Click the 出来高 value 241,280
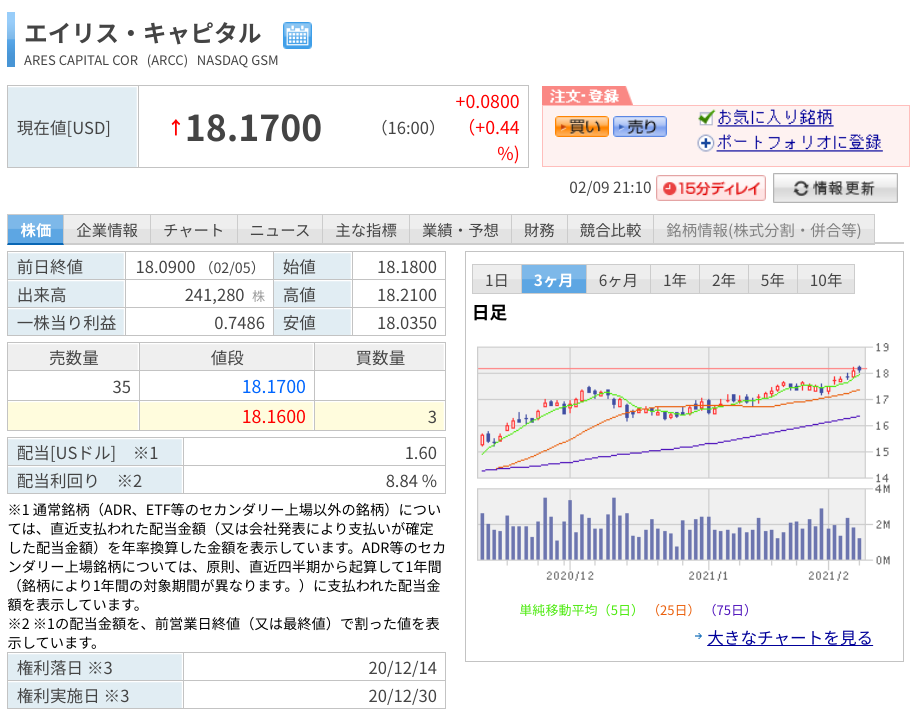The image size is (910, 715). point(214,295)
